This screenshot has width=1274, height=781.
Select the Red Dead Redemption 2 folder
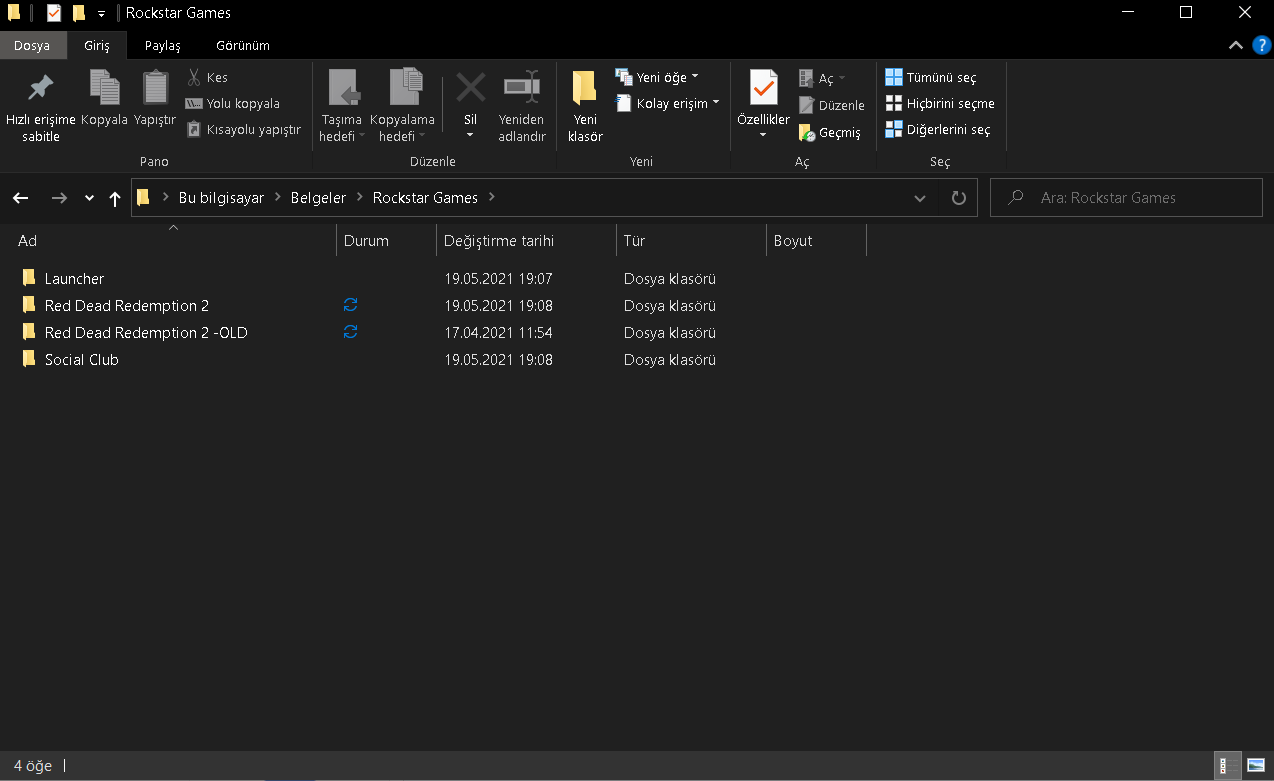click(126, 305)
